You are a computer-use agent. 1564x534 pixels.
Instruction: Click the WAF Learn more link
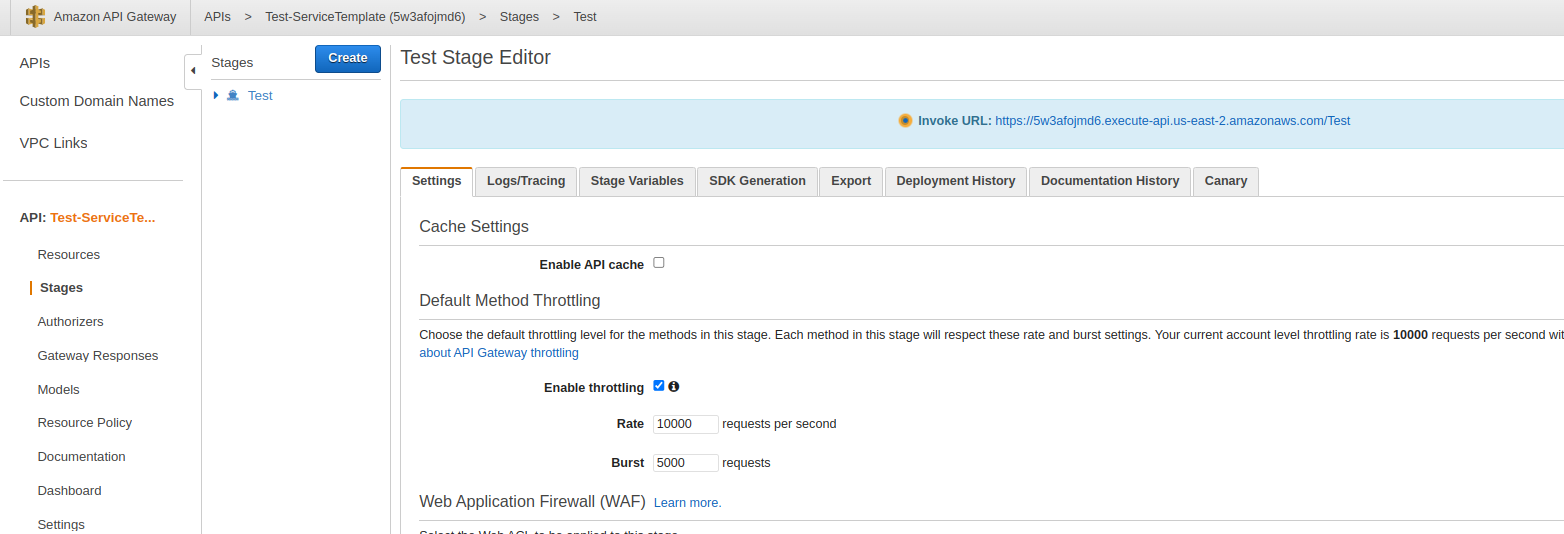pyautogui.click(x=687, y=503)
